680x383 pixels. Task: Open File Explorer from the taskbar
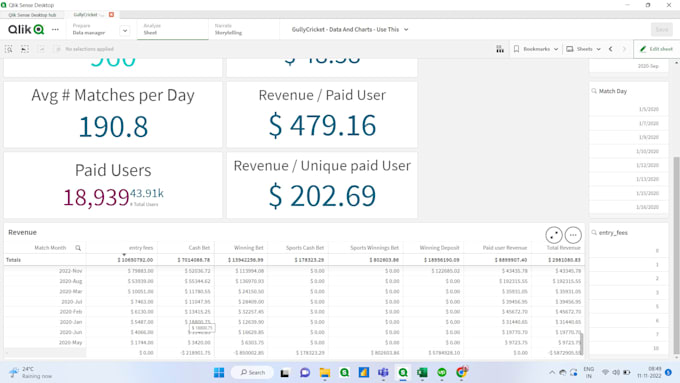click(x=325, y=372)
